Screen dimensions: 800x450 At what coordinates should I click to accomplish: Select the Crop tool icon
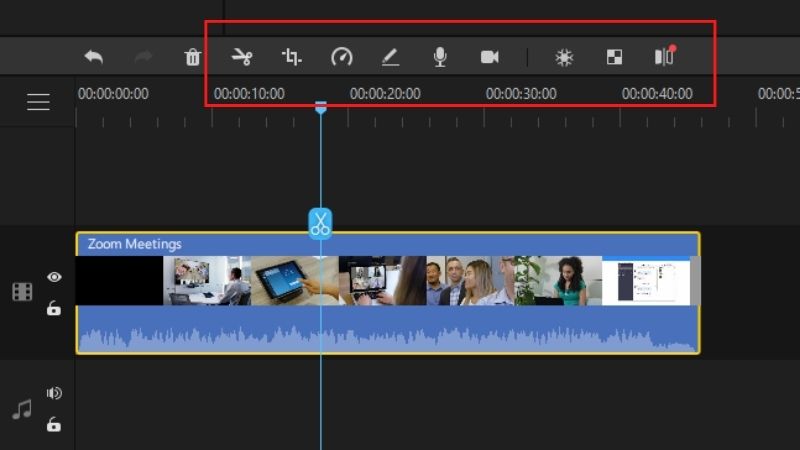[x=291, y=57]
